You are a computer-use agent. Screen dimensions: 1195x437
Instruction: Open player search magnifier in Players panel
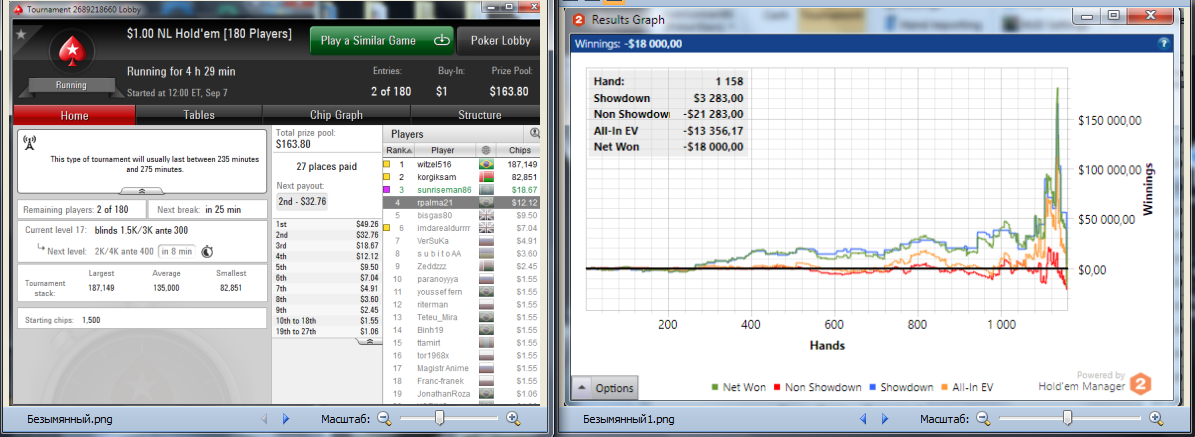(534, 133)
